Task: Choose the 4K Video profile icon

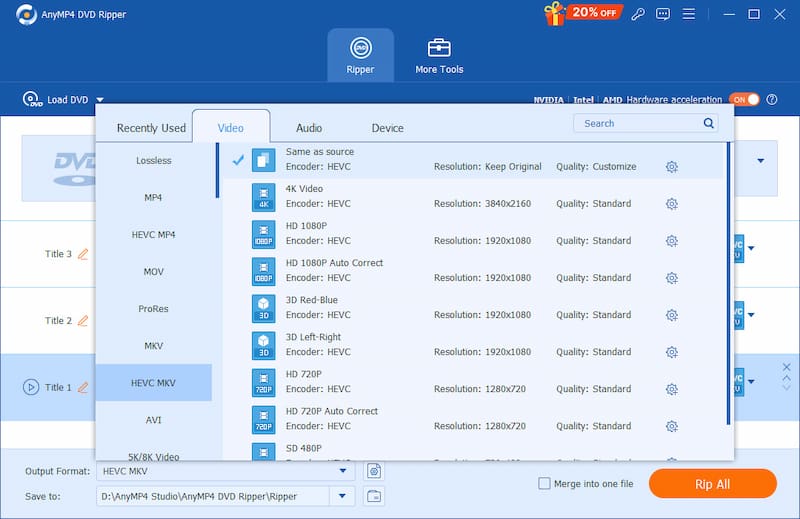Action: (x=263, y=197)
